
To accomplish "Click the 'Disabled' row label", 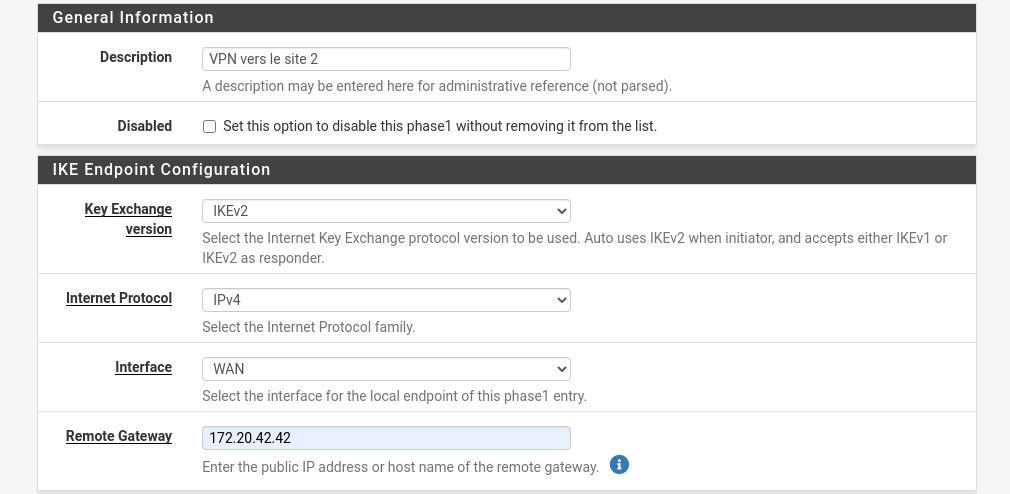I will [144, 126].
